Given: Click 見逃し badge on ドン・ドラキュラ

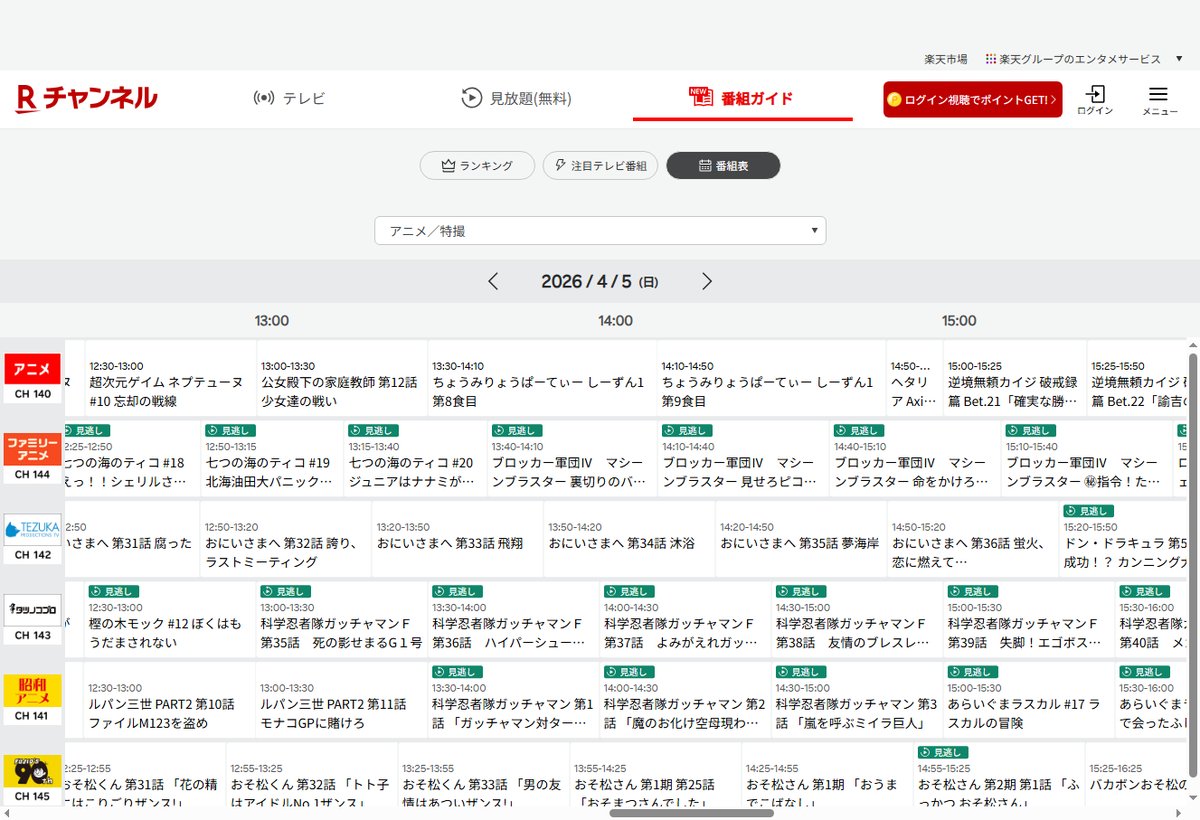Looking at the screenshot, I should 1088,510.
